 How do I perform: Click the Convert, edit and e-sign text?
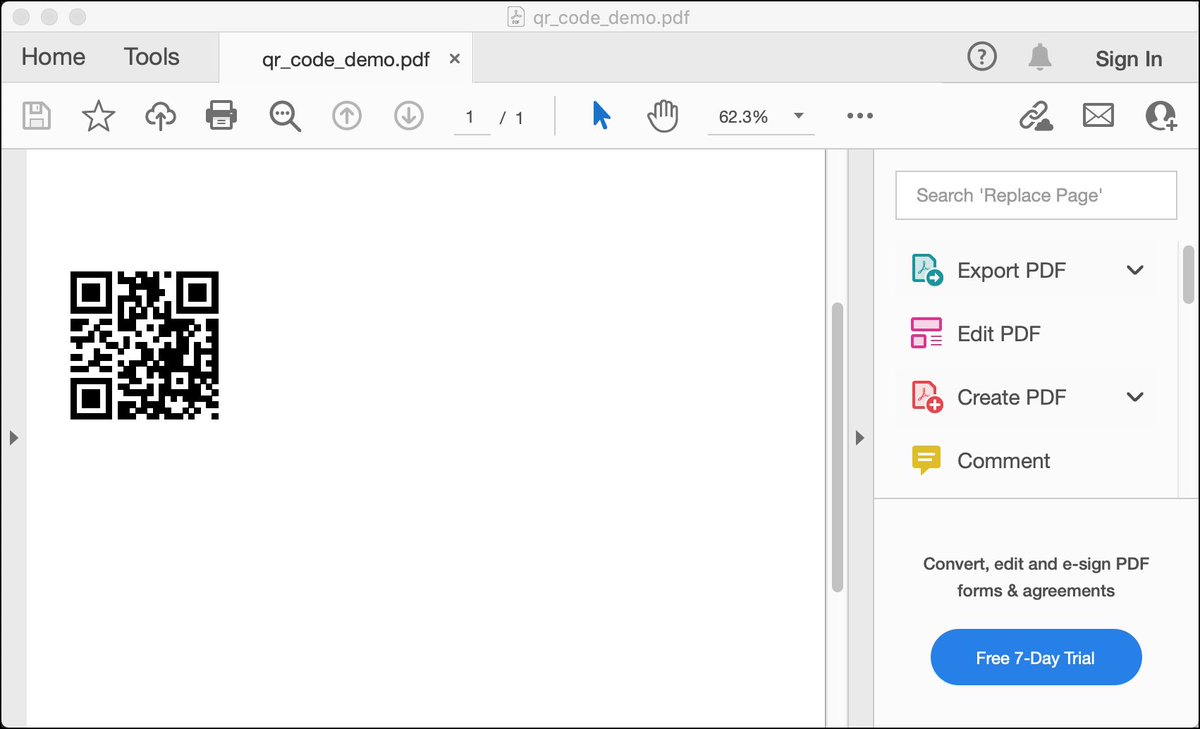[1036, 577]
